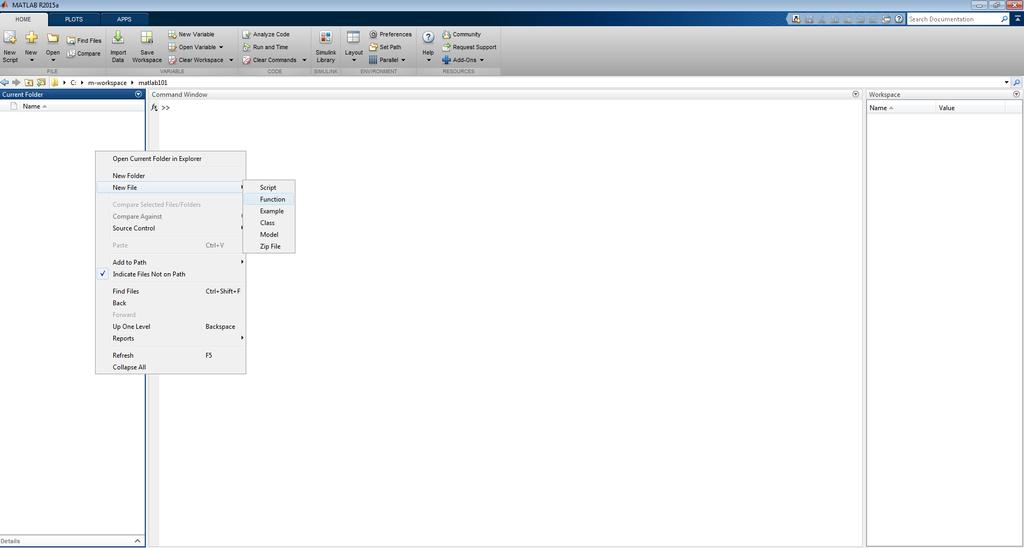Click the quick access help question icon
This screenshot has width=1024, height=548.
click(x=899, y=19)
